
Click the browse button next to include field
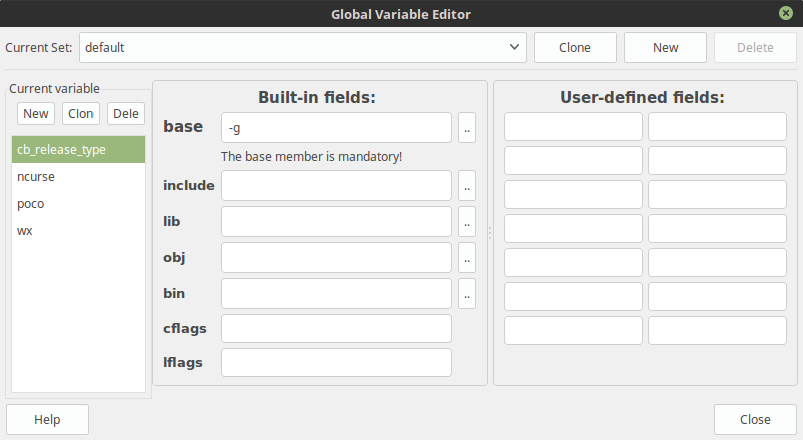pyautogui.click(x=467, y=186)
